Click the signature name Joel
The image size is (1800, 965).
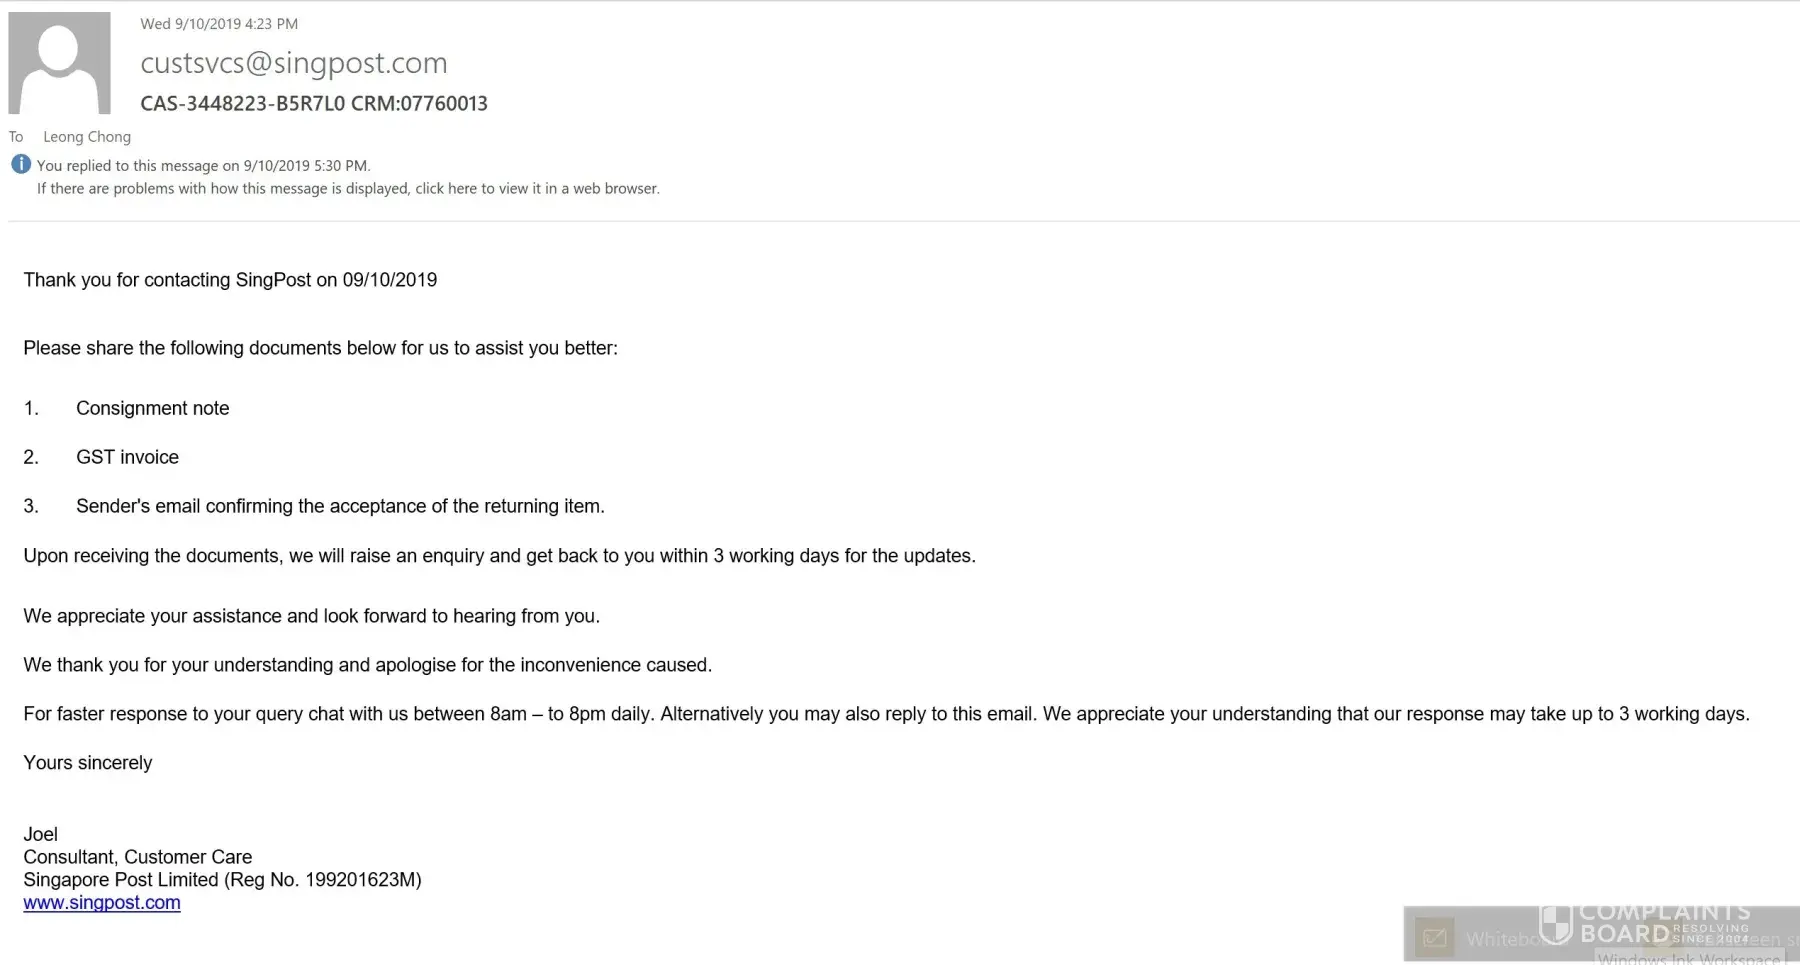(41, 834)
